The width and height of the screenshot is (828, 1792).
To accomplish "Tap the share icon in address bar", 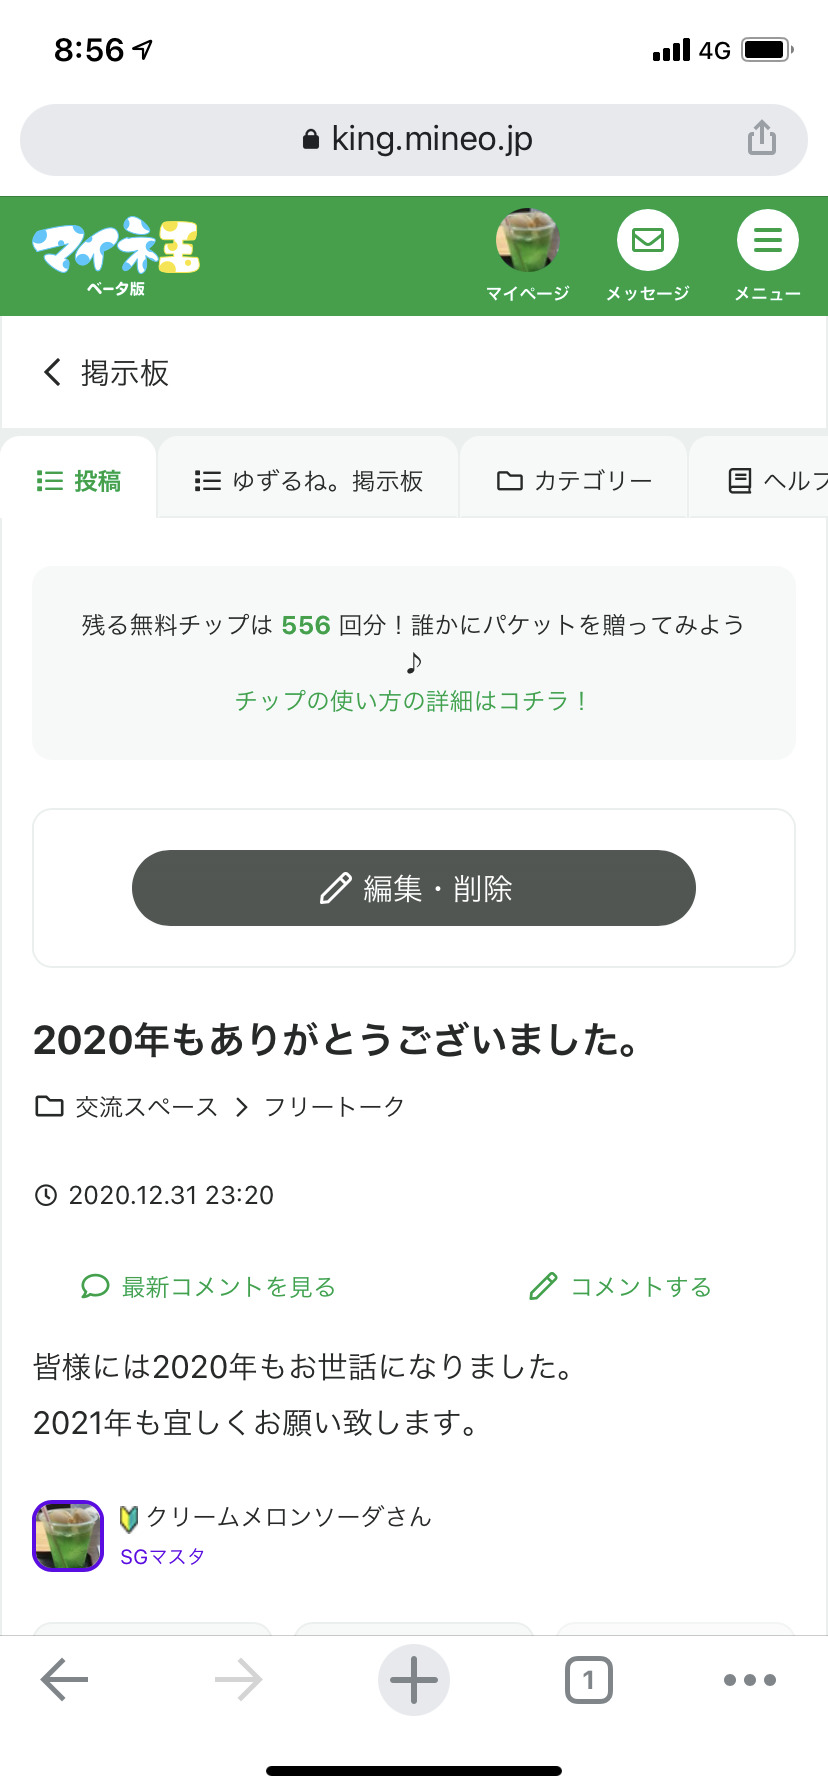I will 762,138.
